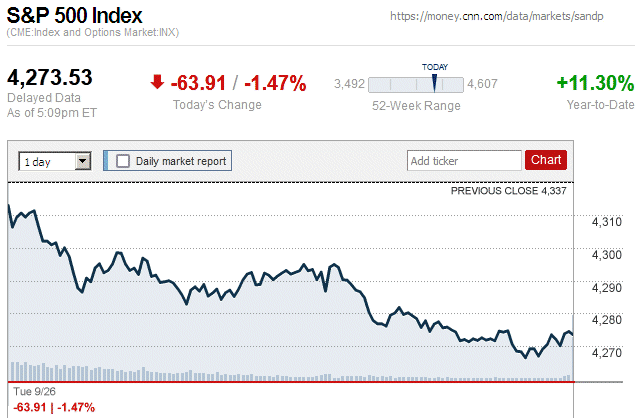Click the +11.30% Year-to-Date value
The width and height of the screenshot is (640, 420).
click(x=595, y=83)
